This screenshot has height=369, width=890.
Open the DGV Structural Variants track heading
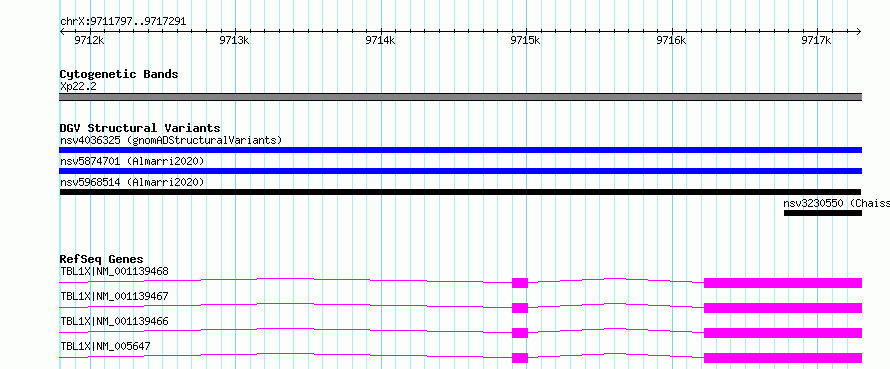pyautogui.click(x=140, y=128)
